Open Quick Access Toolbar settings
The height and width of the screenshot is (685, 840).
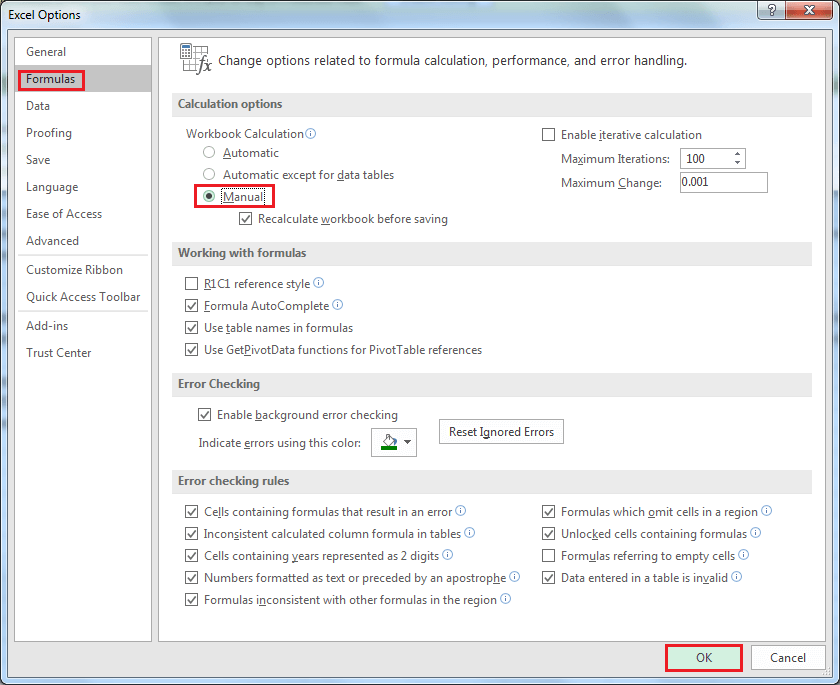click(83, 297)
